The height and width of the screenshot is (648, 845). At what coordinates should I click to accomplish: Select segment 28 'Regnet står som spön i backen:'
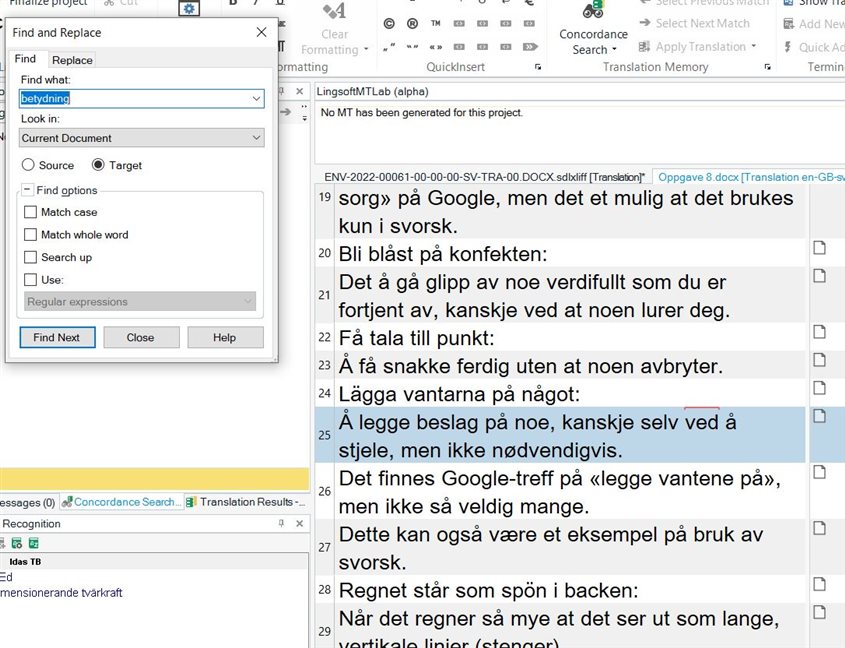pos(571,591)
